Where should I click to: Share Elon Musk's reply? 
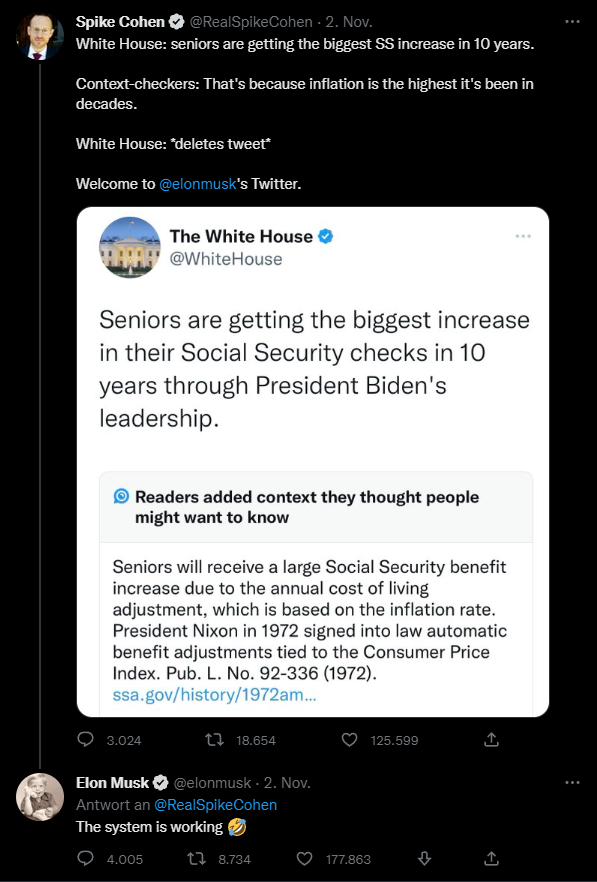(x=491, y=858)
